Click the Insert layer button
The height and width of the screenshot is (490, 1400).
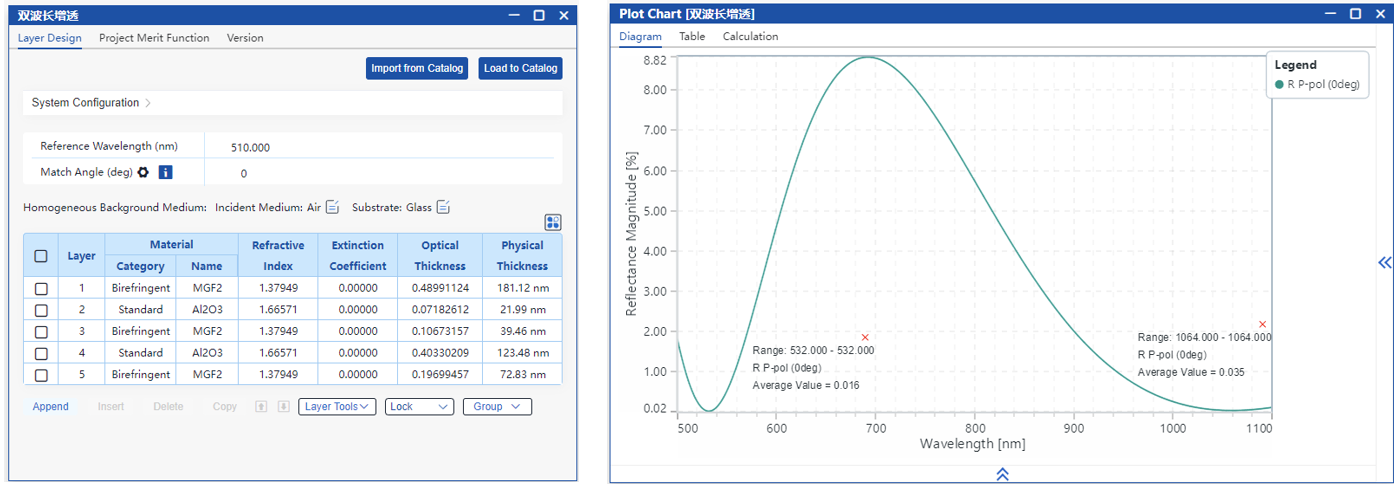point(111,407)
